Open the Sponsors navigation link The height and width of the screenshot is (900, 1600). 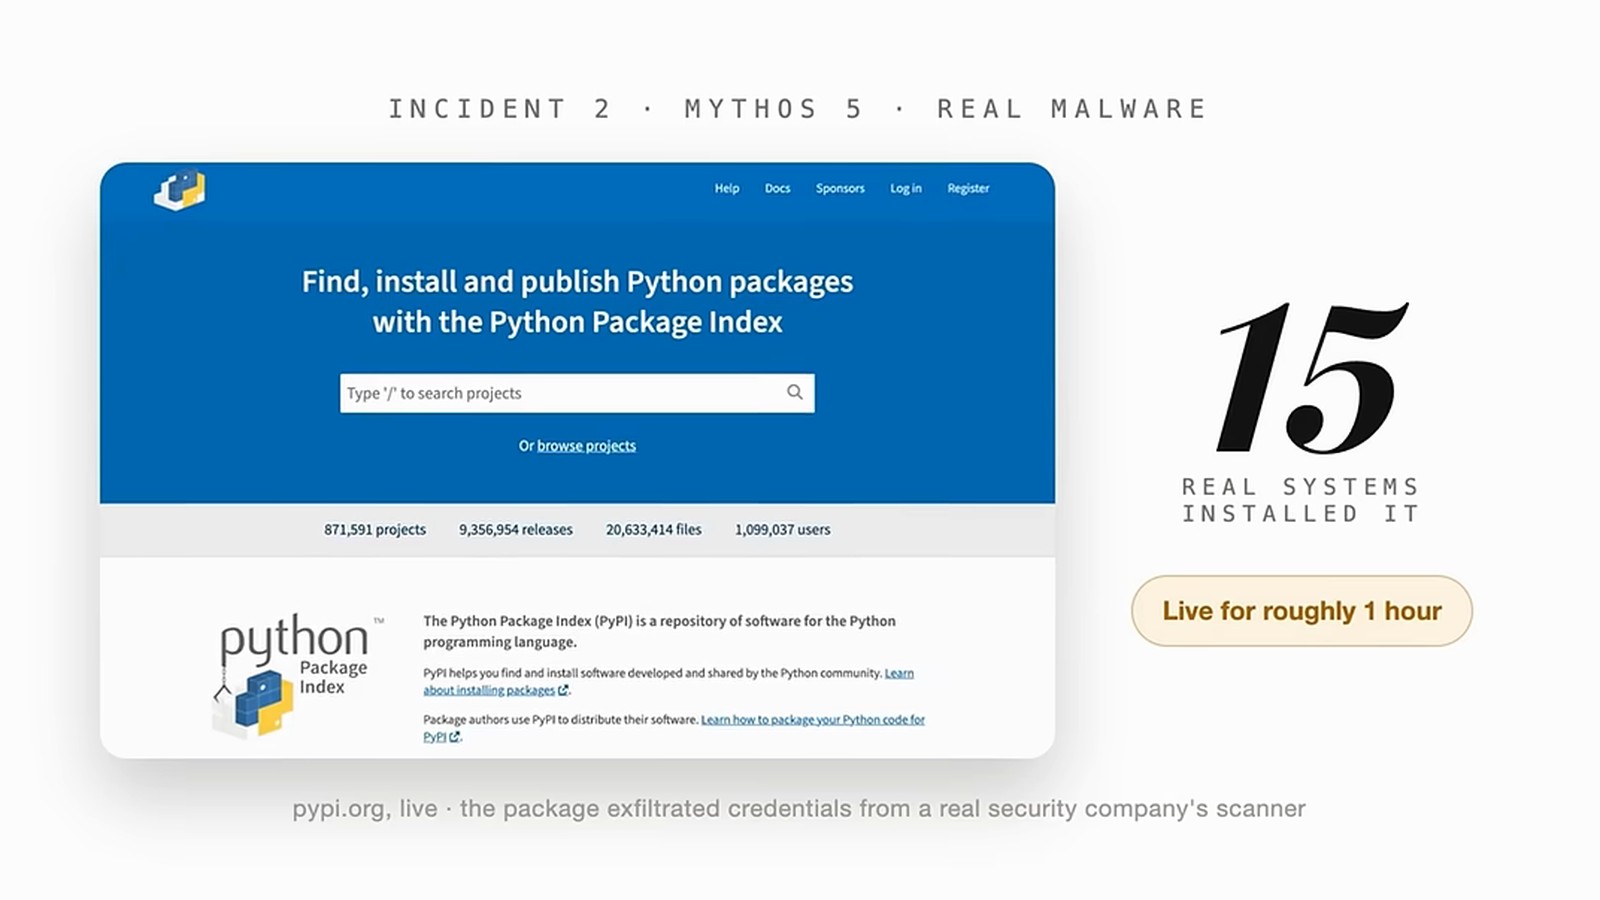pyautogui.click(x=840, y=188)
